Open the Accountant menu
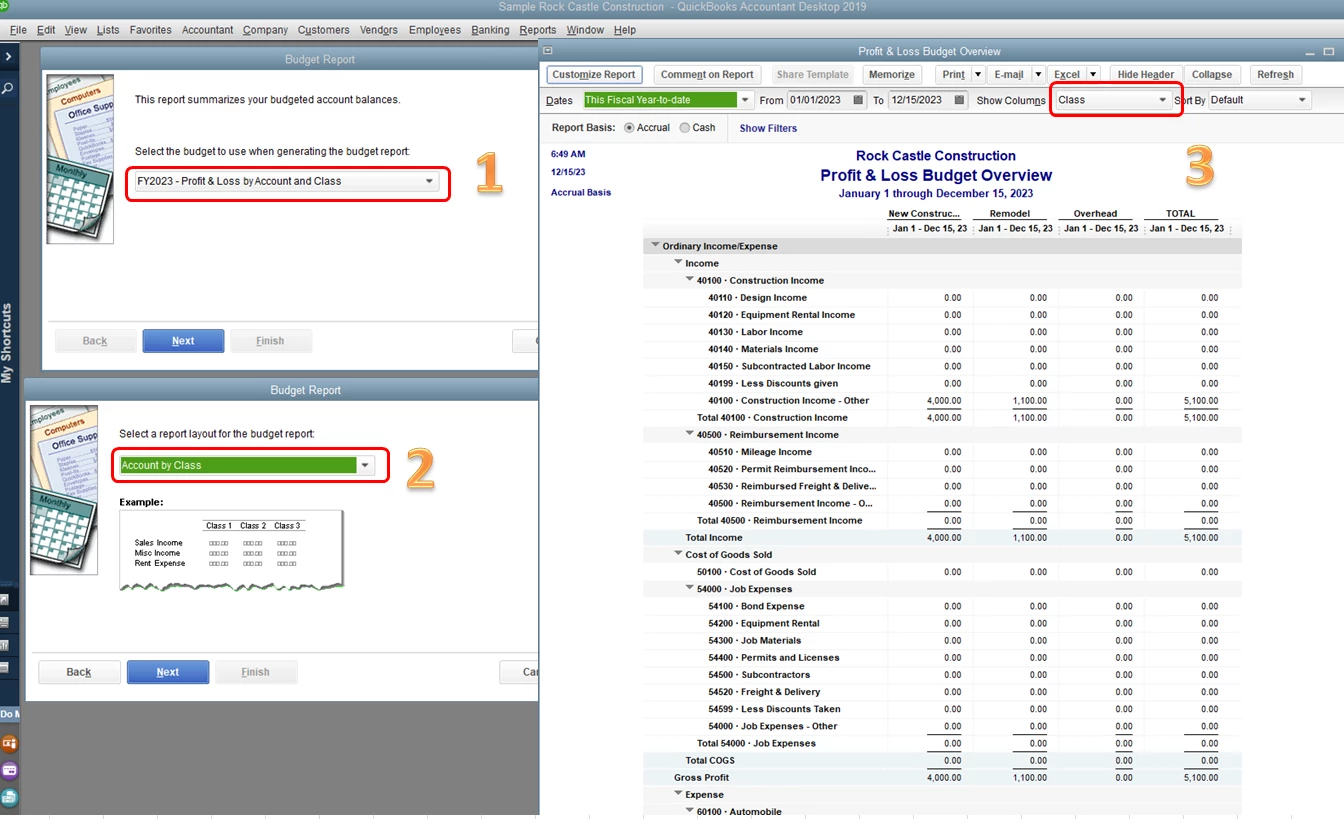Image resolution: width=1344 pixels, height=819 pixels. coord(208,30)
